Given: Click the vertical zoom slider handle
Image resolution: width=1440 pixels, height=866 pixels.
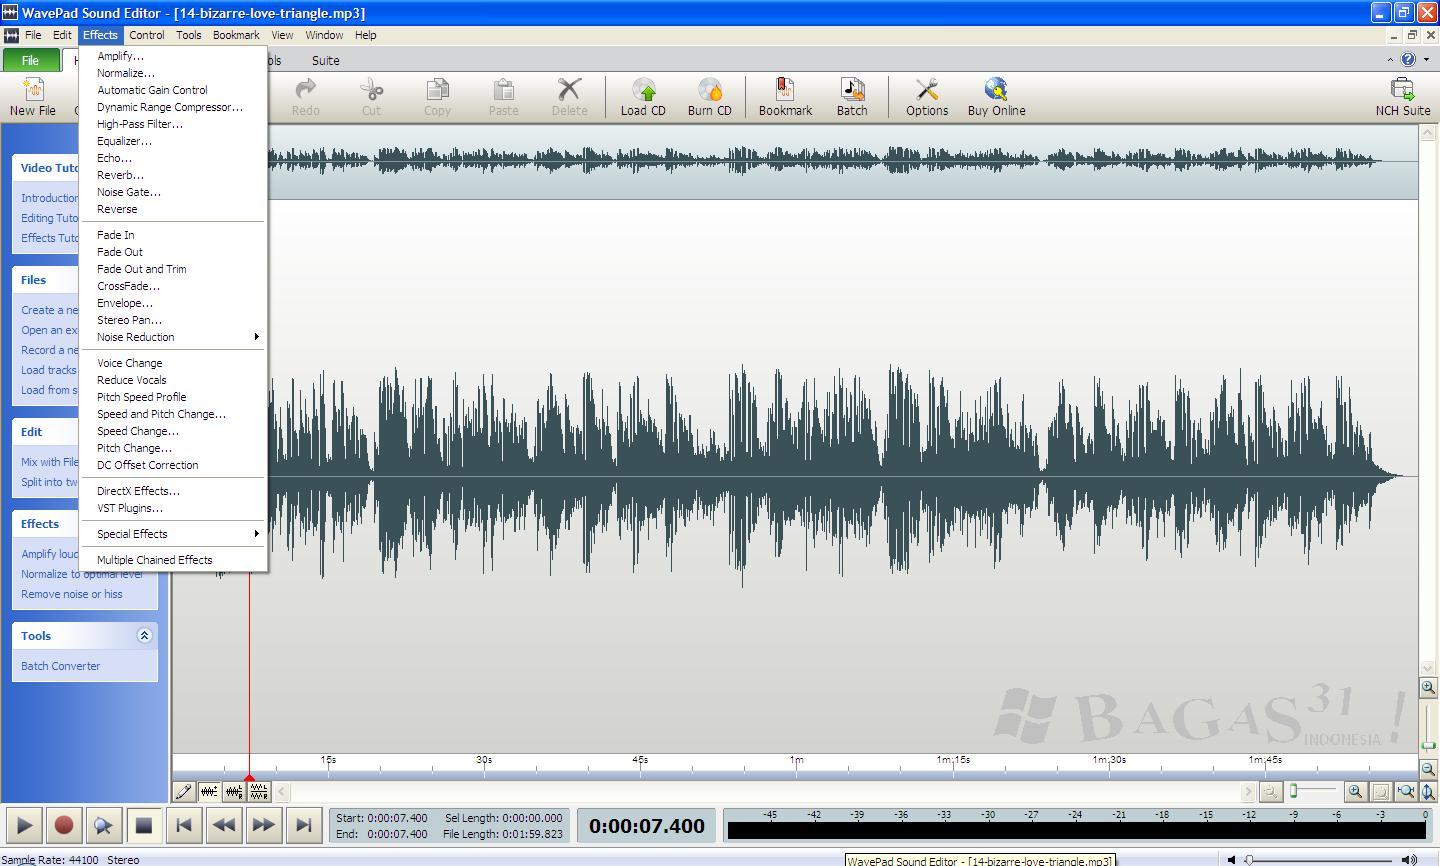Looking at the screenshot, I should (x=1428, y=746).
